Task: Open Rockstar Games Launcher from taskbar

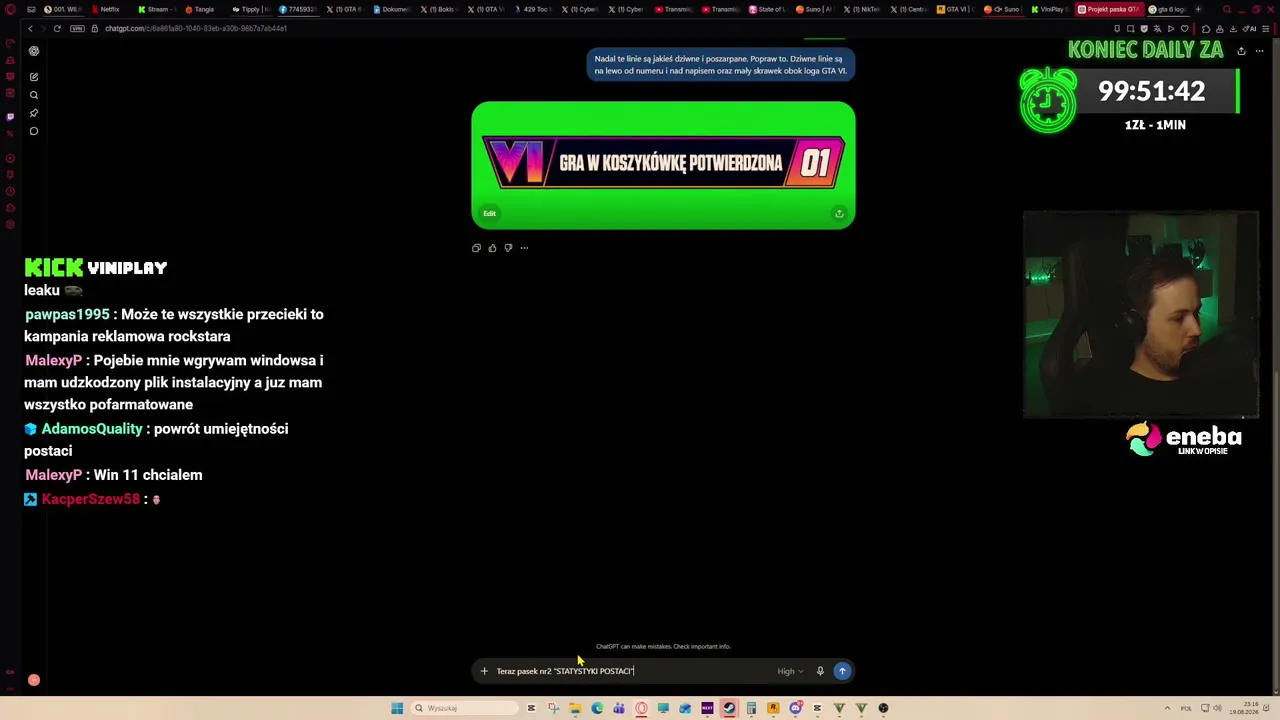Action: 773,708
